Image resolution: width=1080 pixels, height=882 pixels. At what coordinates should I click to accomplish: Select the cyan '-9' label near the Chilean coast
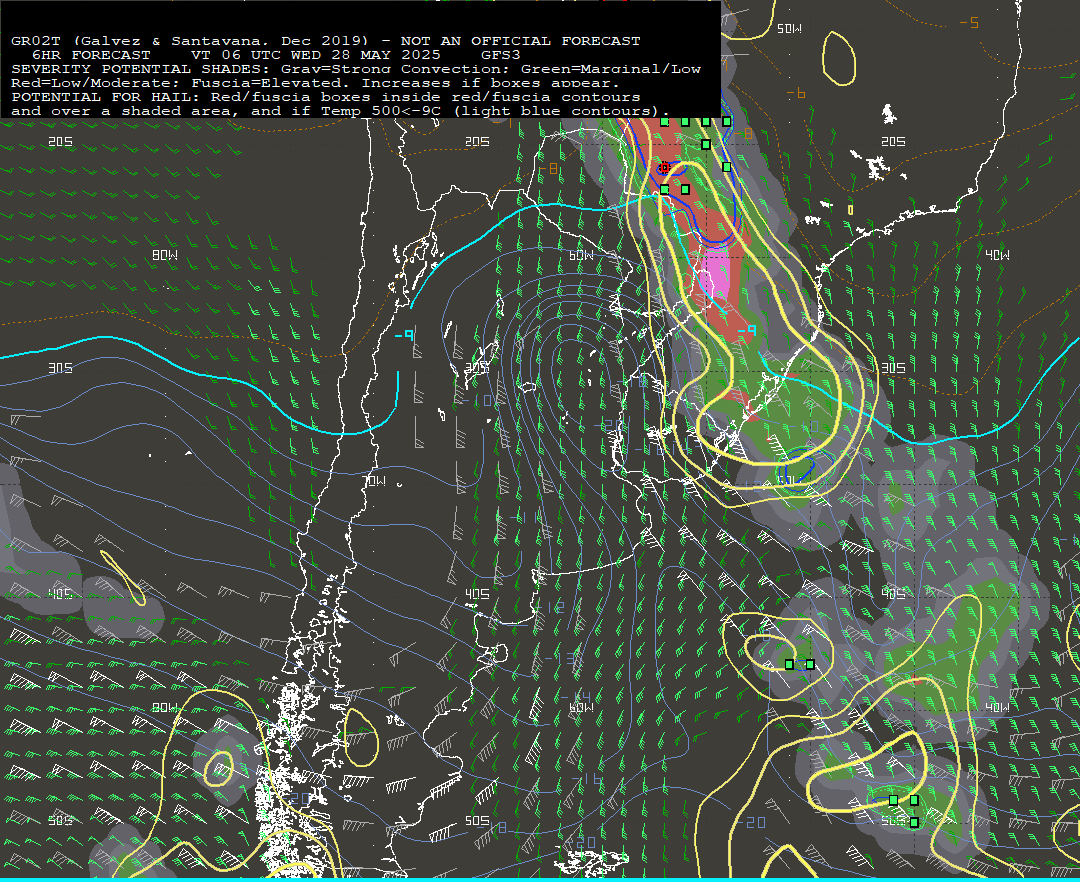pyautogui.click(x=404, y=335)
